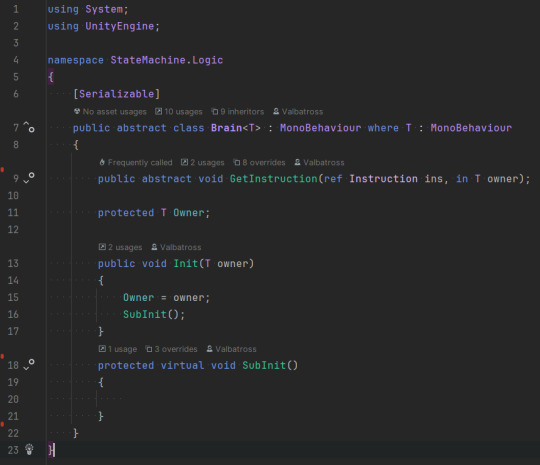
Task: Click line number 20 in the gutter
Action: point(13,399)
